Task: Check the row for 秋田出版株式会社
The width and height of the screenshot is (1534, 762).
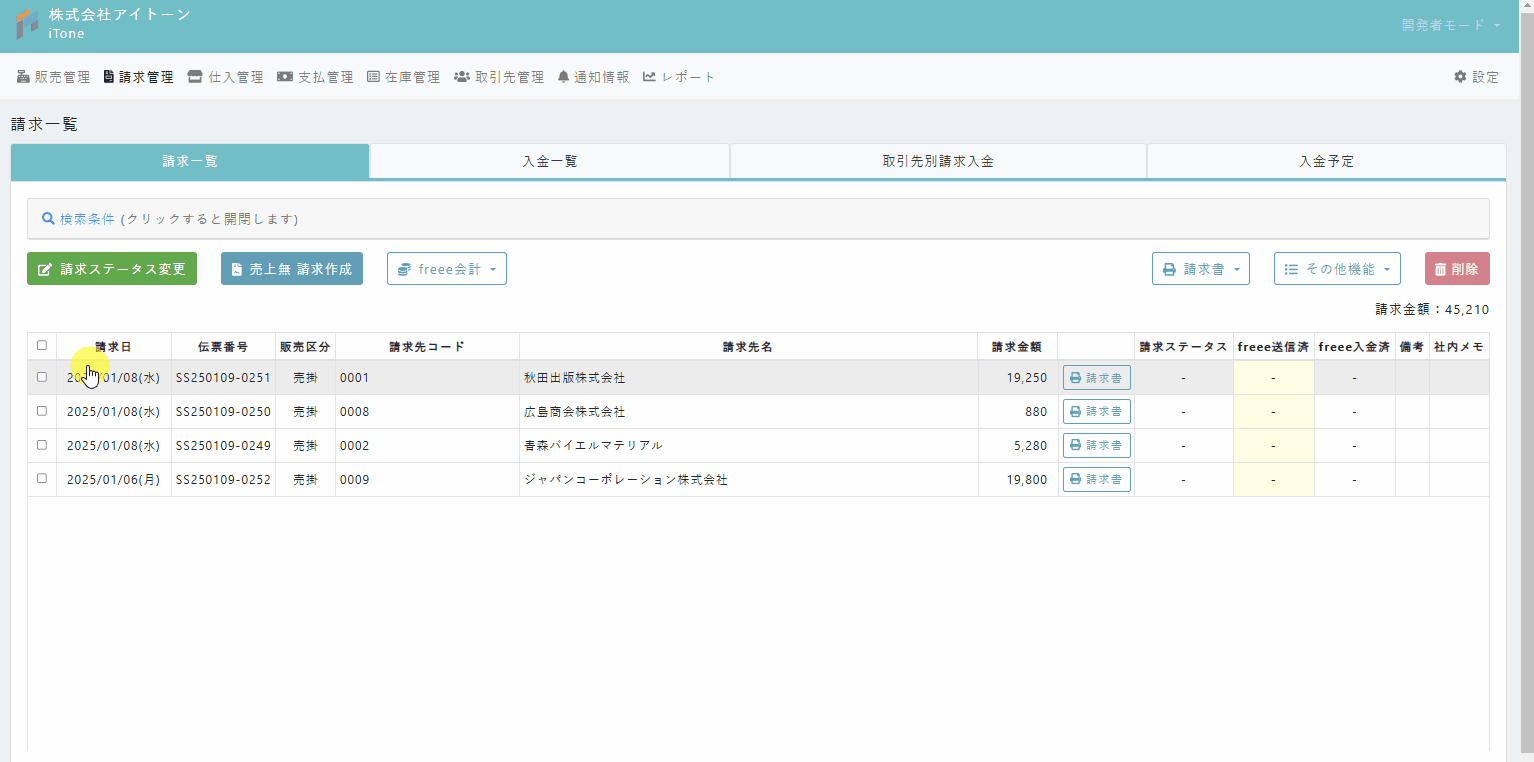Action: click(42, 377)
